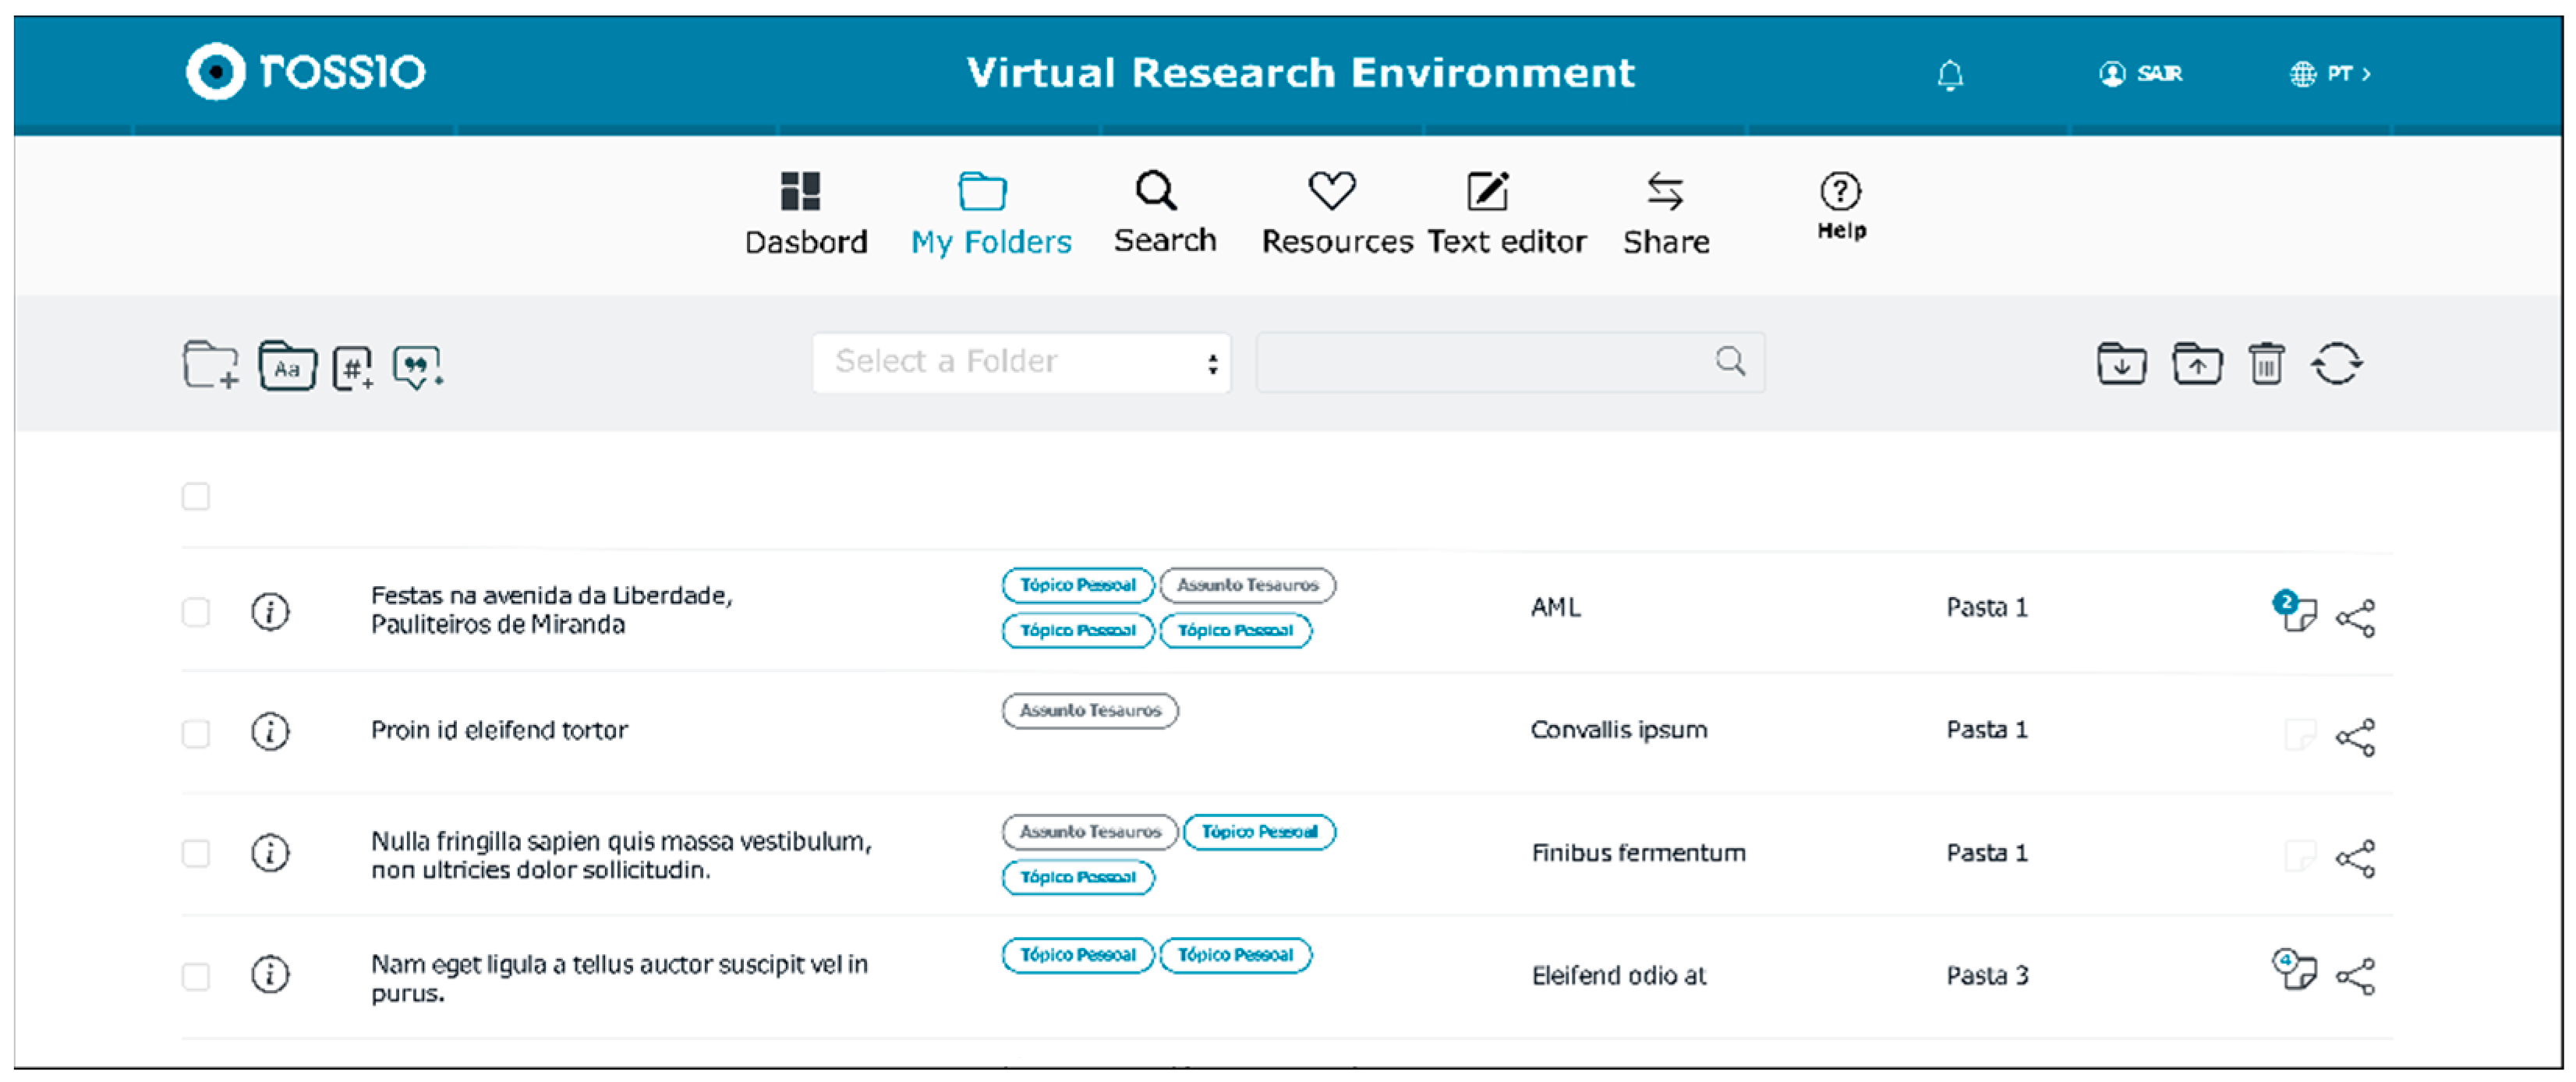This screenshot has width=2576, height=1082.
Task: Click the rename folder Aa icon
Action: click(x=287, y=366)
